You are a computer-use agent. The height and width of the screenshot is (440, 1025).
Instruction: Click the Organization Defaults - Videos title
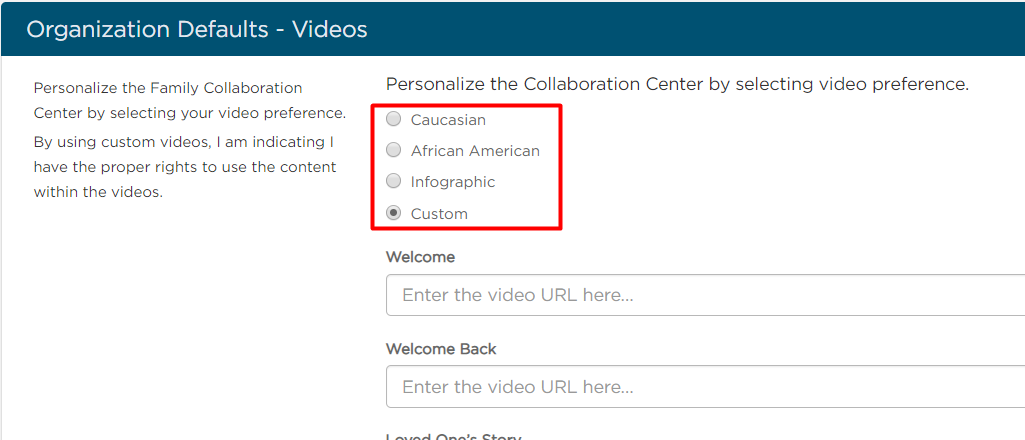pyautogui.click(x=197, y=29)
